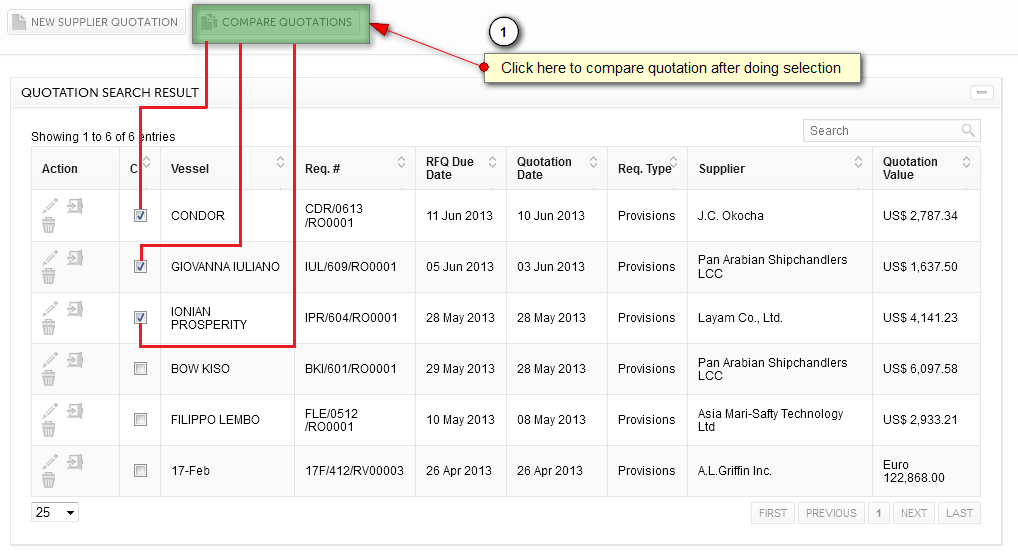Click the arrow-box icon in the 17-Feb row
Screen dimensions: 1018x555
[75, 462]
